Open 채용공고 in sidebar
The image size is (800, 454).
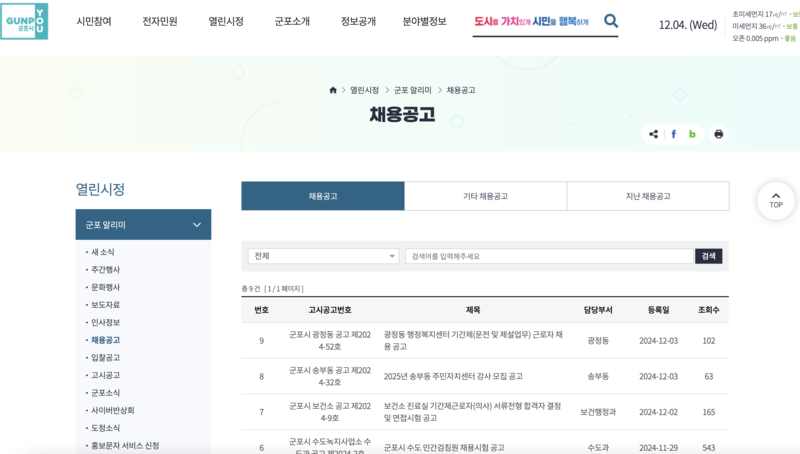pos(106,340)
